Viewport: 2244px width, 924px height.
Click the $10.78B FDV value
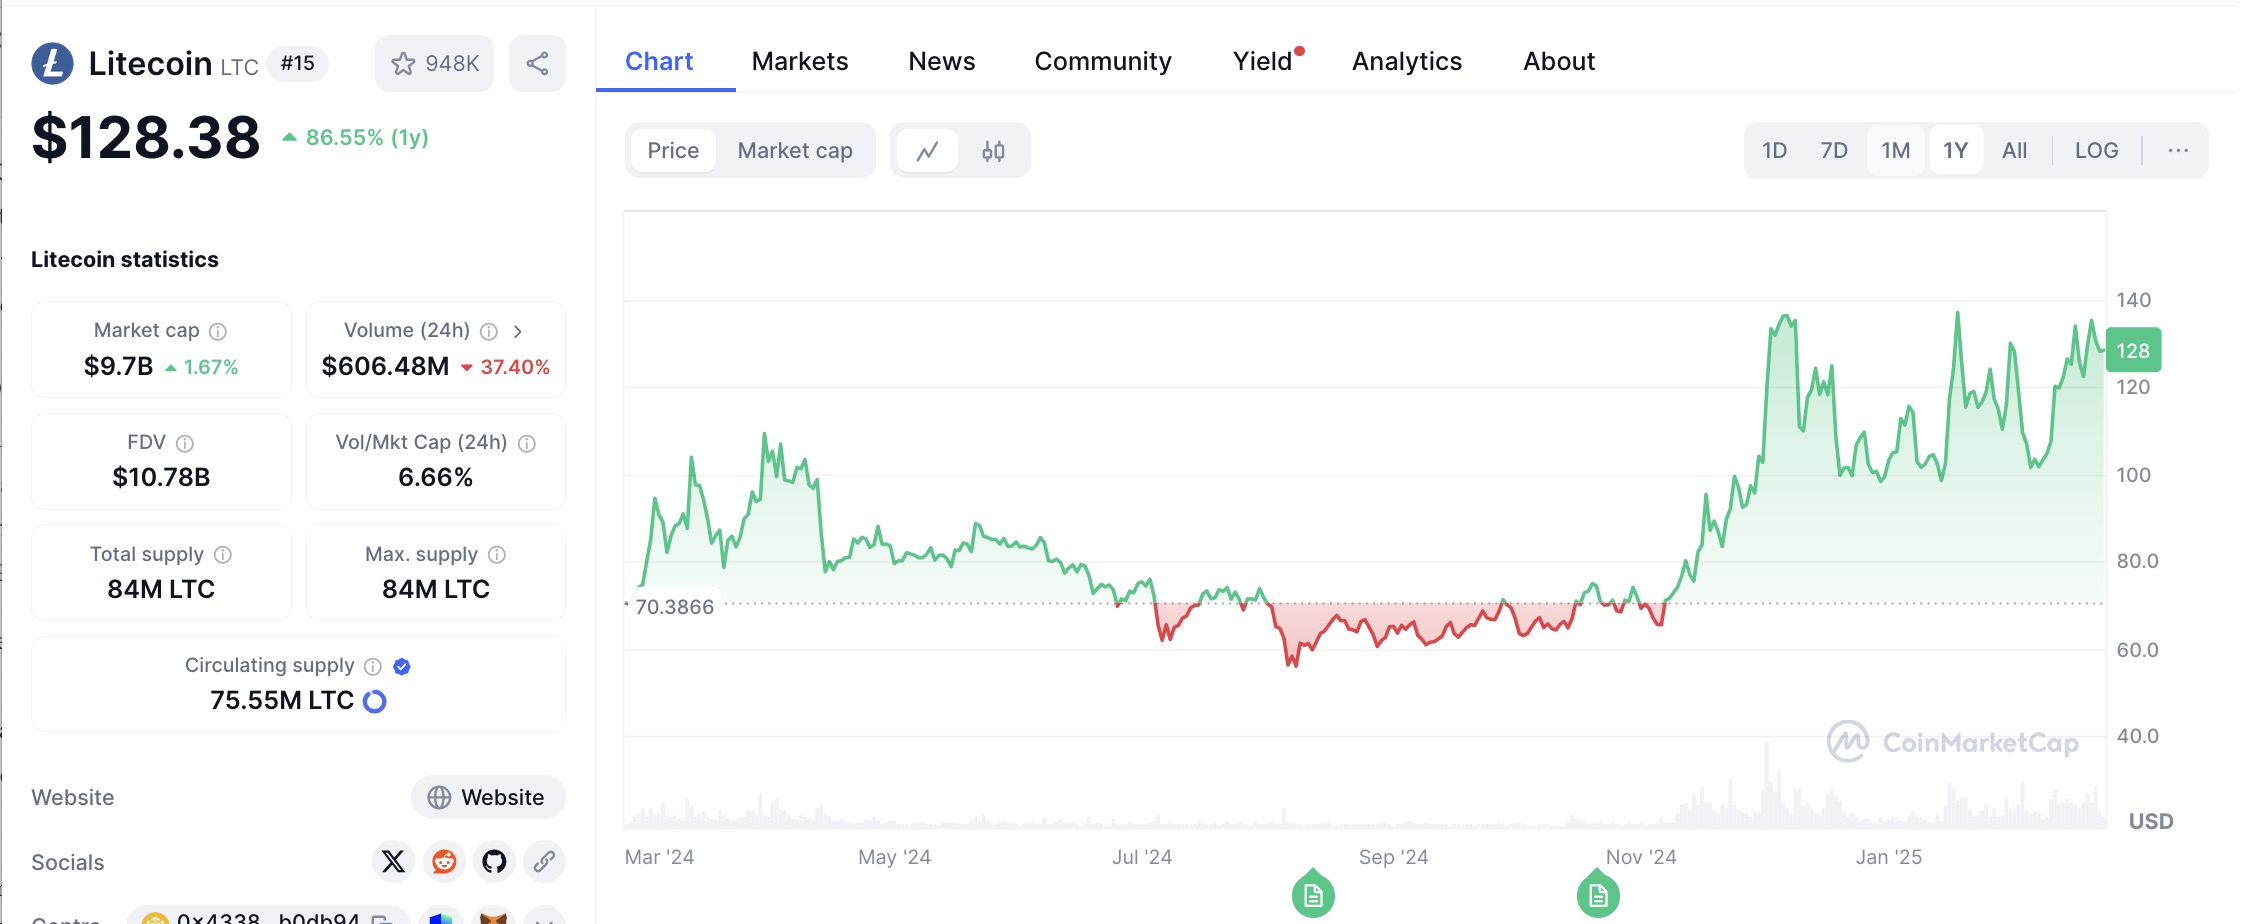click(161, 478)
